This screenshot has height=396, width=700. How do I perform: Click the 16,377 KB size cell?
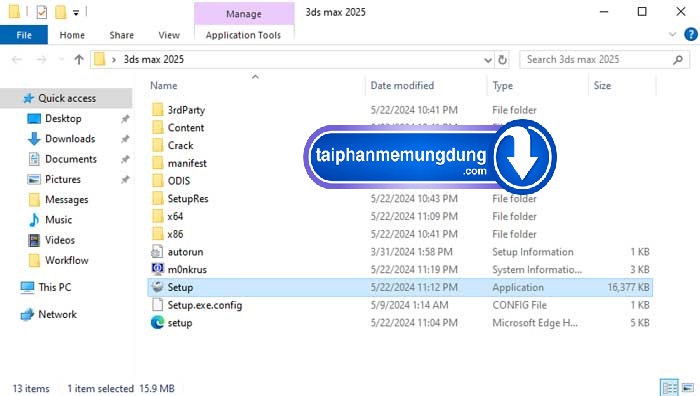tap(629, 287)
